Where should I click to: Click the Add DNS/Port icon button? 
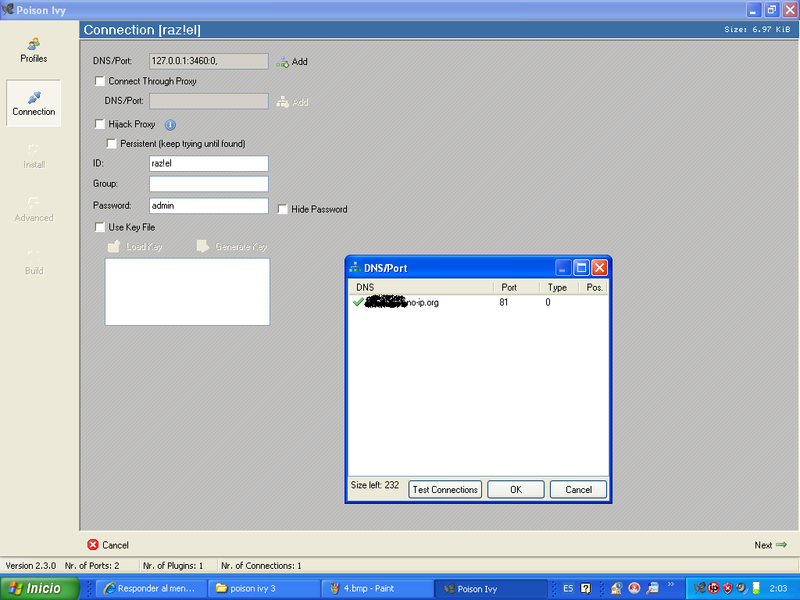tap(282, 62)
